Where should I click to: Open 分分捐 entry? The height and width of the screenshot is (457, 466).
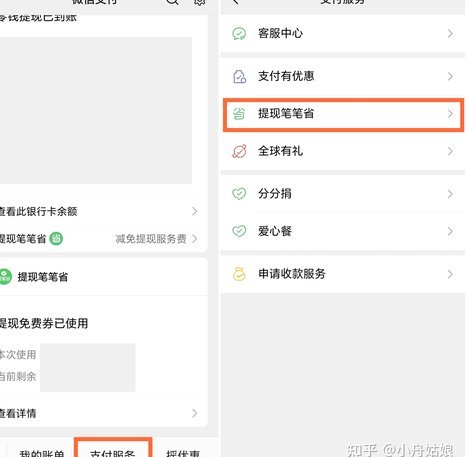click(x=343, y=194)
